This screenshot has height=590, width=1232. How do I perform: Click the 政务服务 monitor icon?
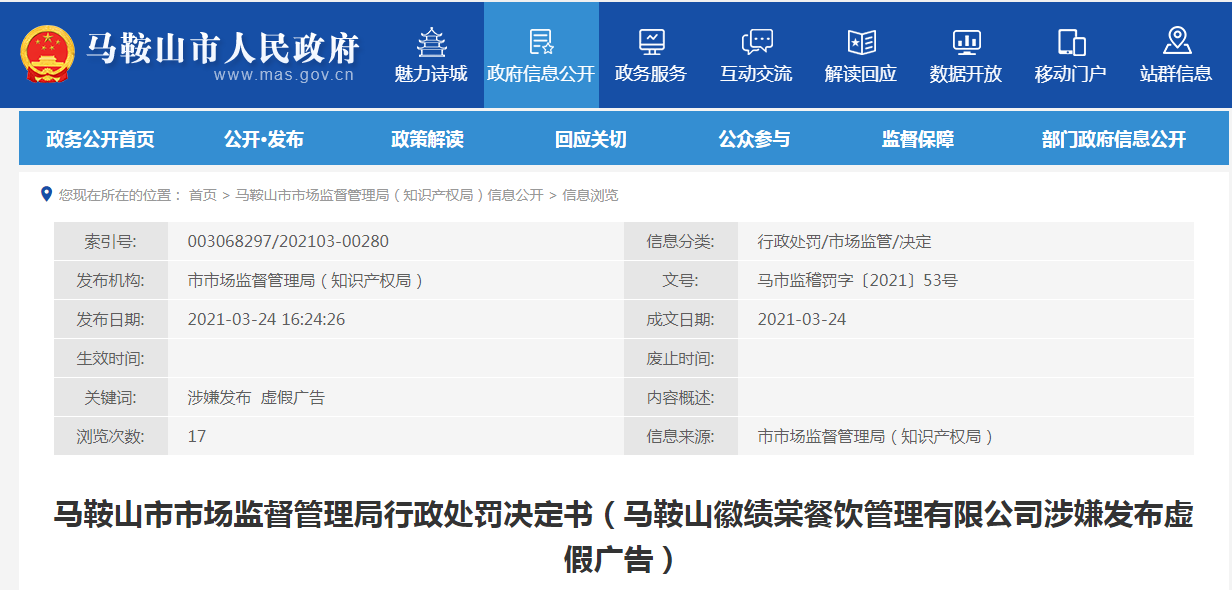[x=651, y=42]
